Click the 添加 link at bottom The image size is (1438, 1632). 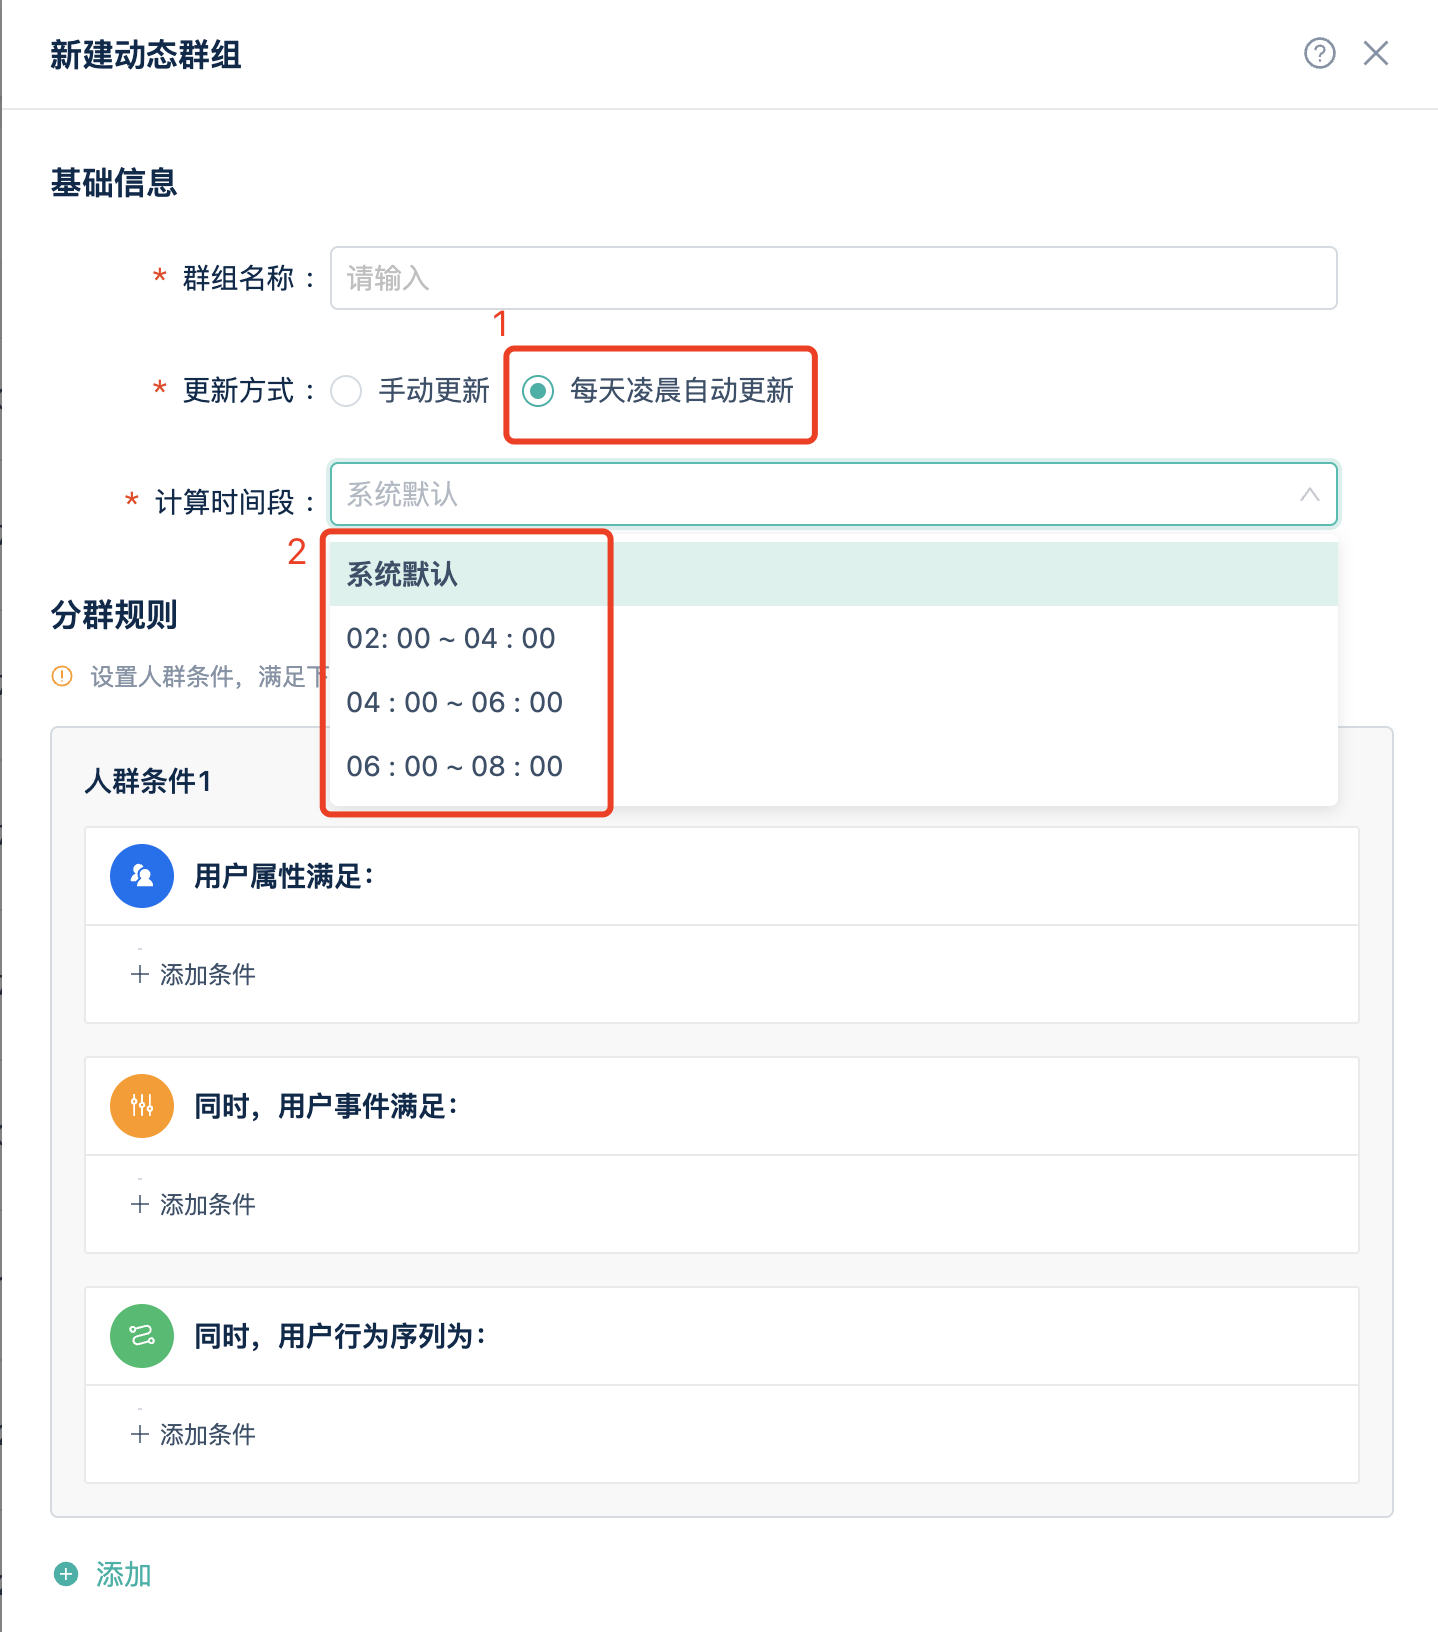point(123,1575)
